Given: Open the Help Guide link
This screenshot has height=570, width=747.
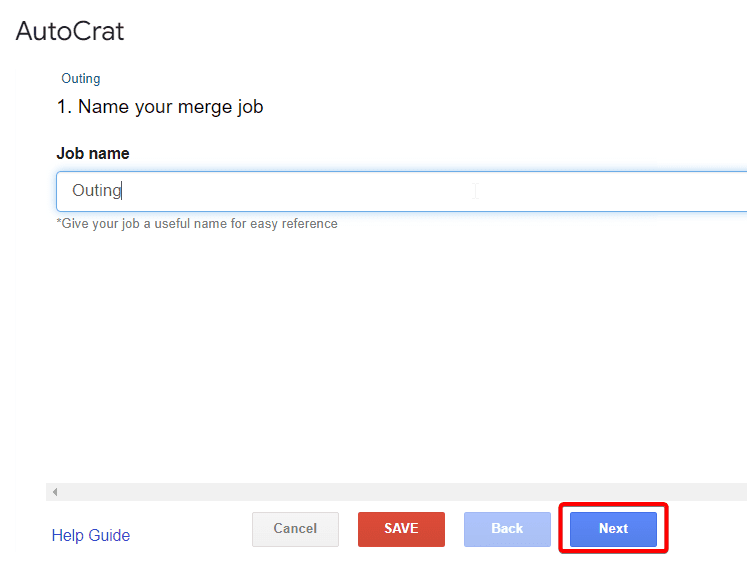Looking at the screenshot, I should point(91,535).
